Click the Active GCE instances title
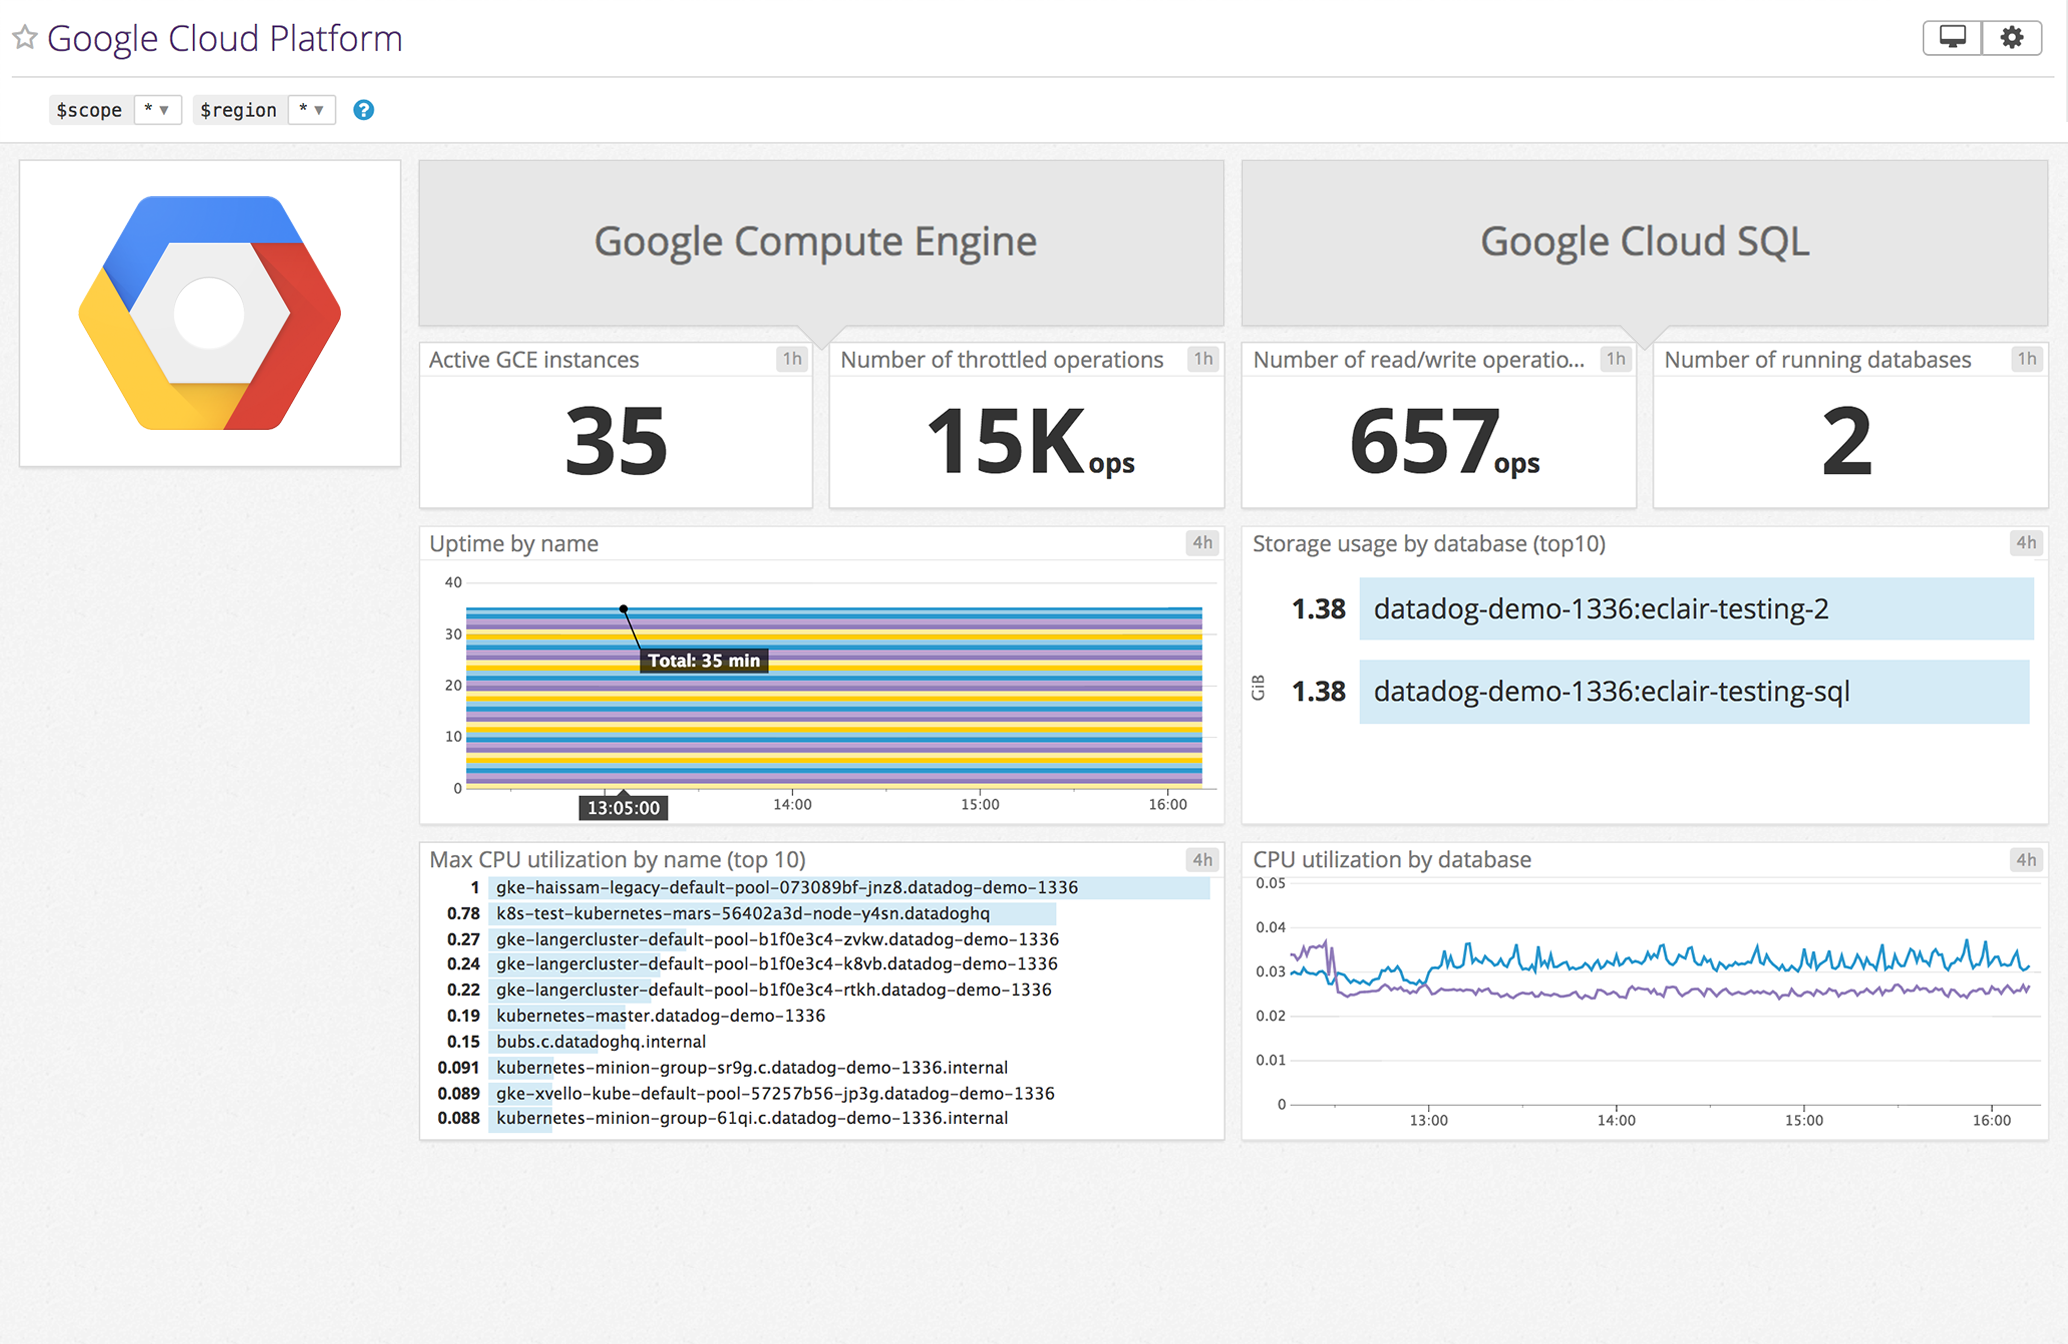 tap(534, 360)
